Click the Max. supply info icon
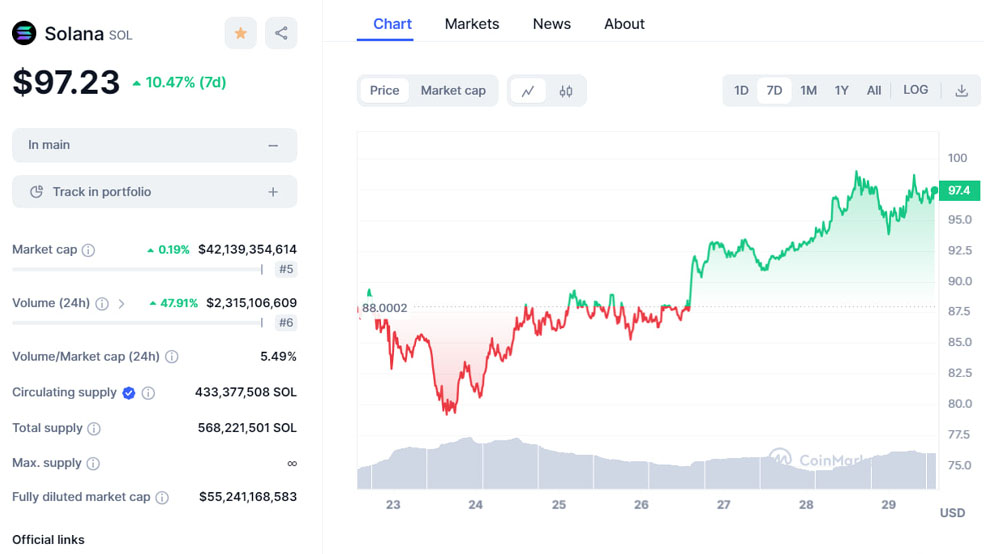This screenshot has width=984, height=554. tap(93, 464)
